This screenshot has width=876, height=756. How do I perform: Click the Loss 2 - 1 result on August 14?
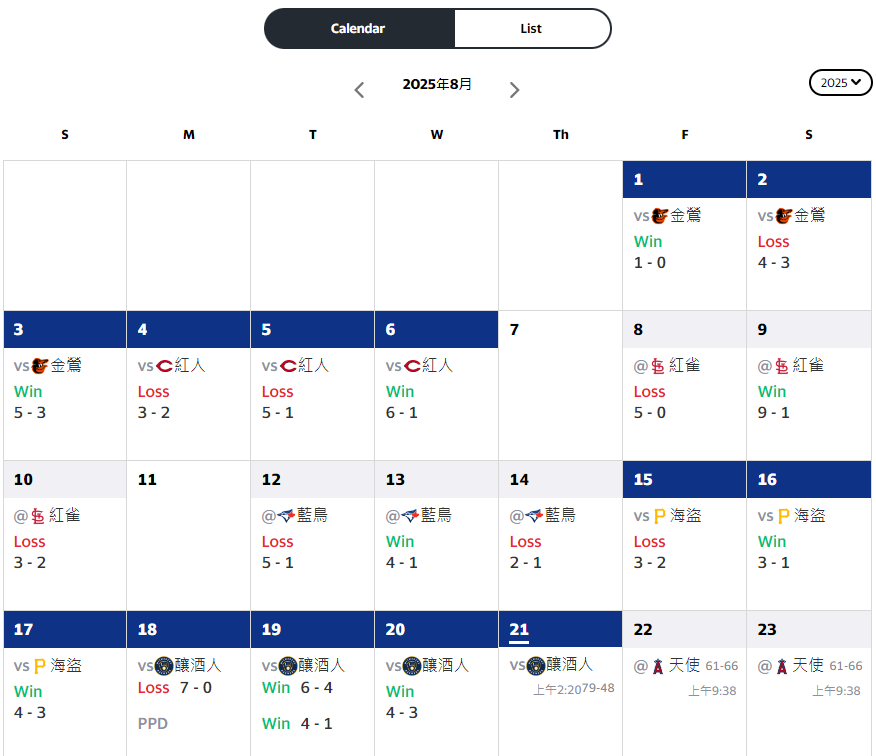coord(526,552)
